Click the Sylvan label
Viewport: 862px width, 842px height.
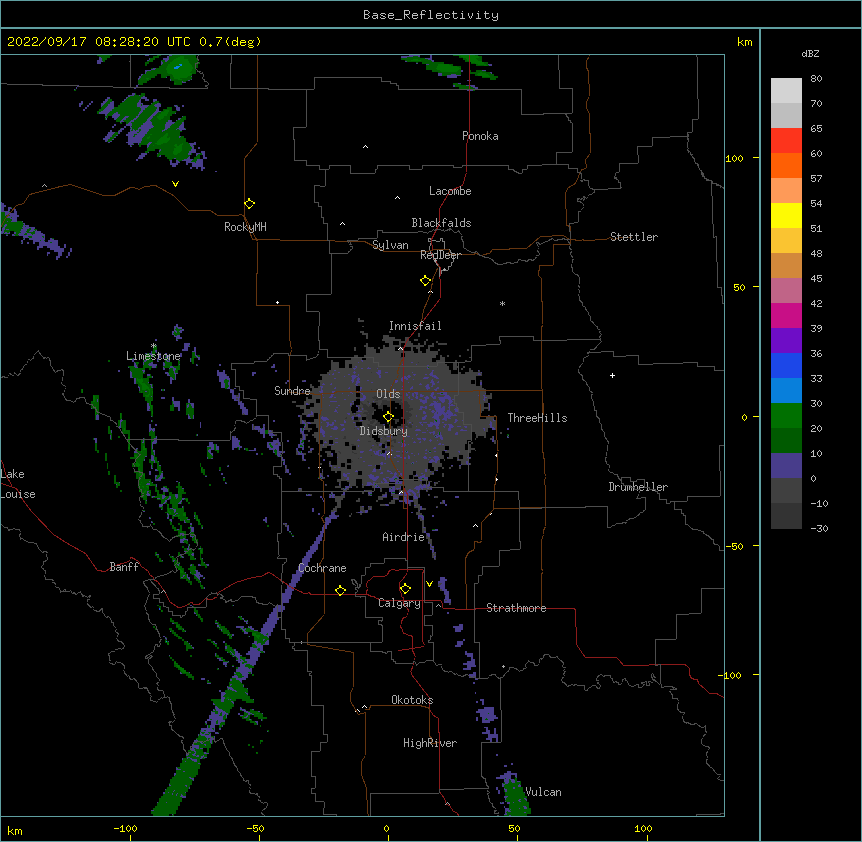390,245
